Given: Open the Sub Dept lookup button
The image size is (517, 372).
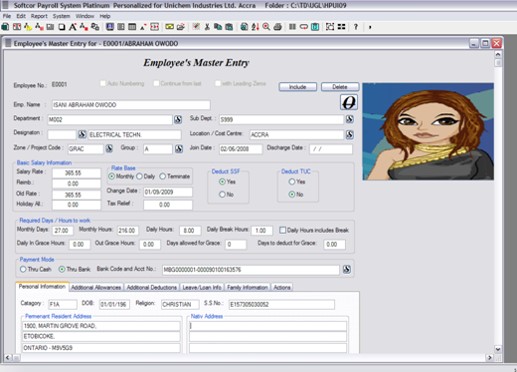Looking at the screenshot, I should 349,119.
